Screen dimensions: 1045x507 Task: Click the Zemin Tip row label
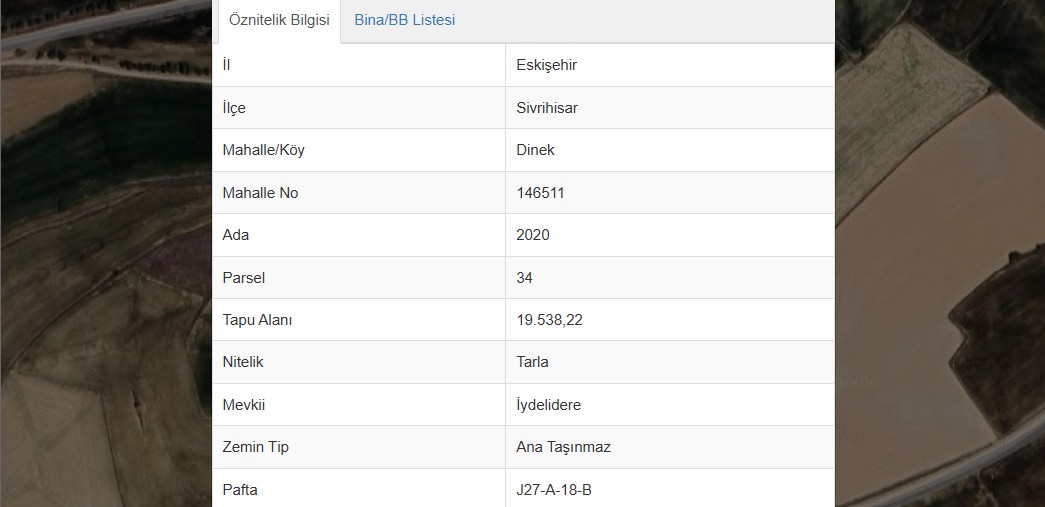coord(255,447)
